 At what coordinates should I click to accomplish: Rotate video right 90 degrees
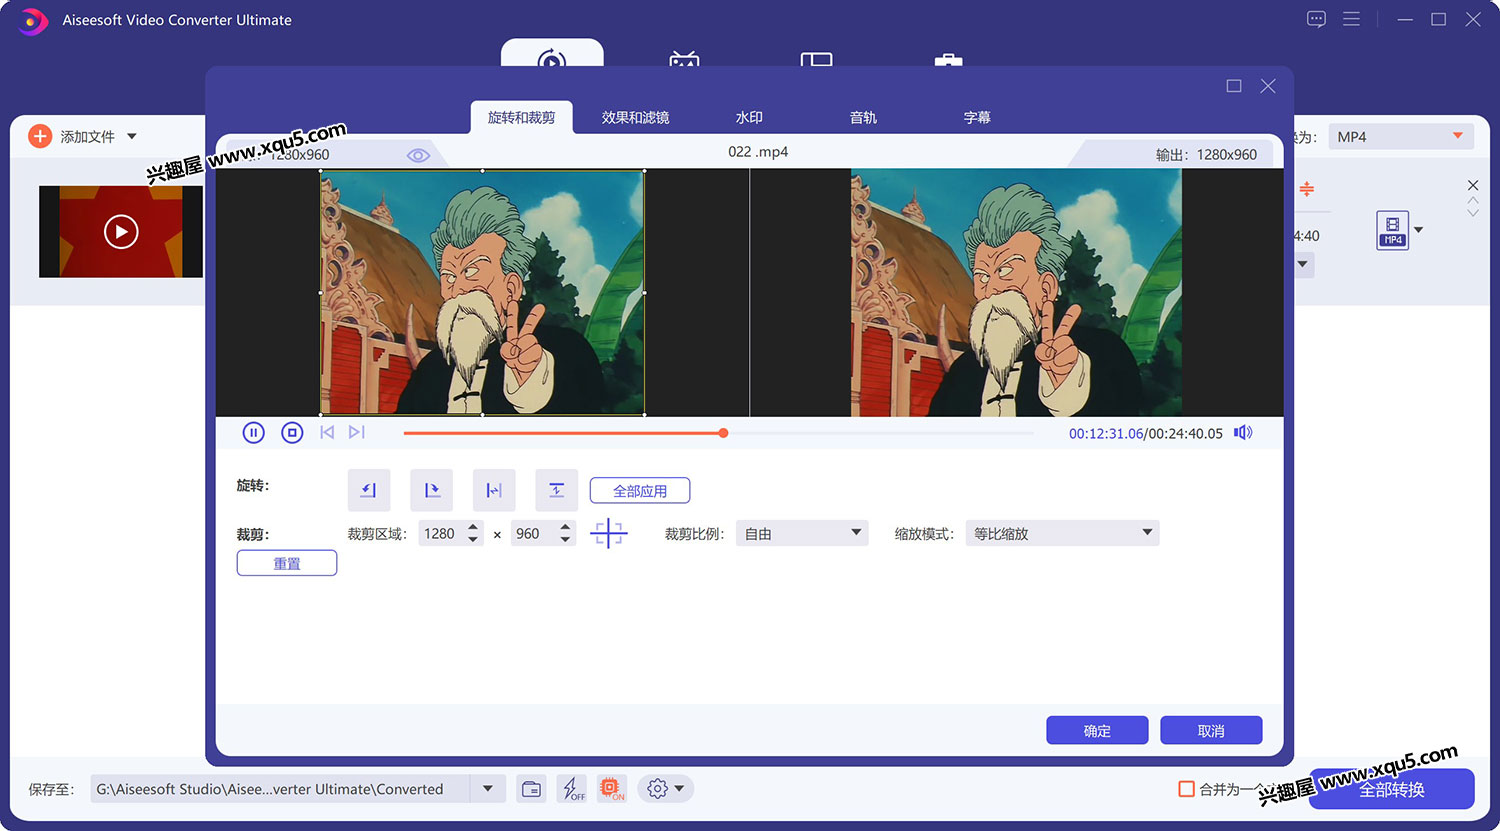[x=432, y=490]
